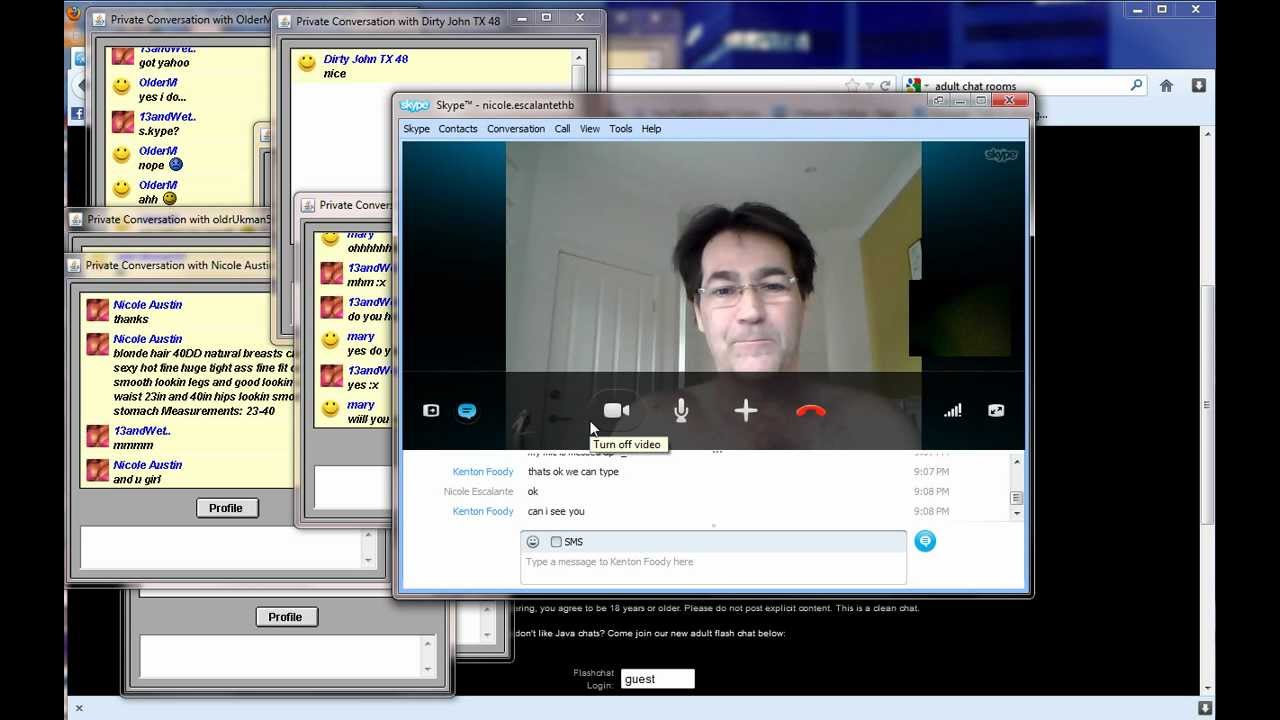Viewport: 1280px width, 720px height.
Task: Click Java icon of oldrUkman conversation window
Action: pyautogui.click(x=76, y=219)
